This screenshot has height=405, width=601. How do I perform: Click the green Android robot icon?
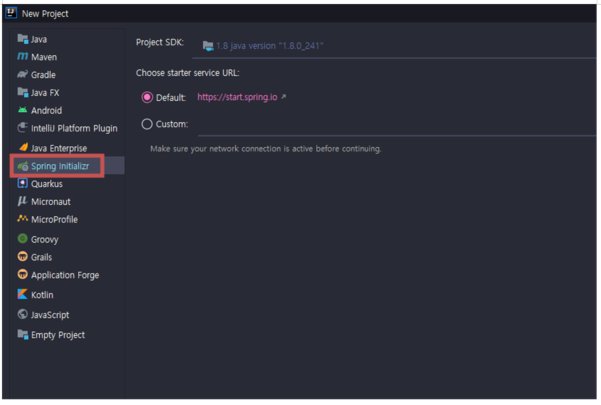coord(23,110)
